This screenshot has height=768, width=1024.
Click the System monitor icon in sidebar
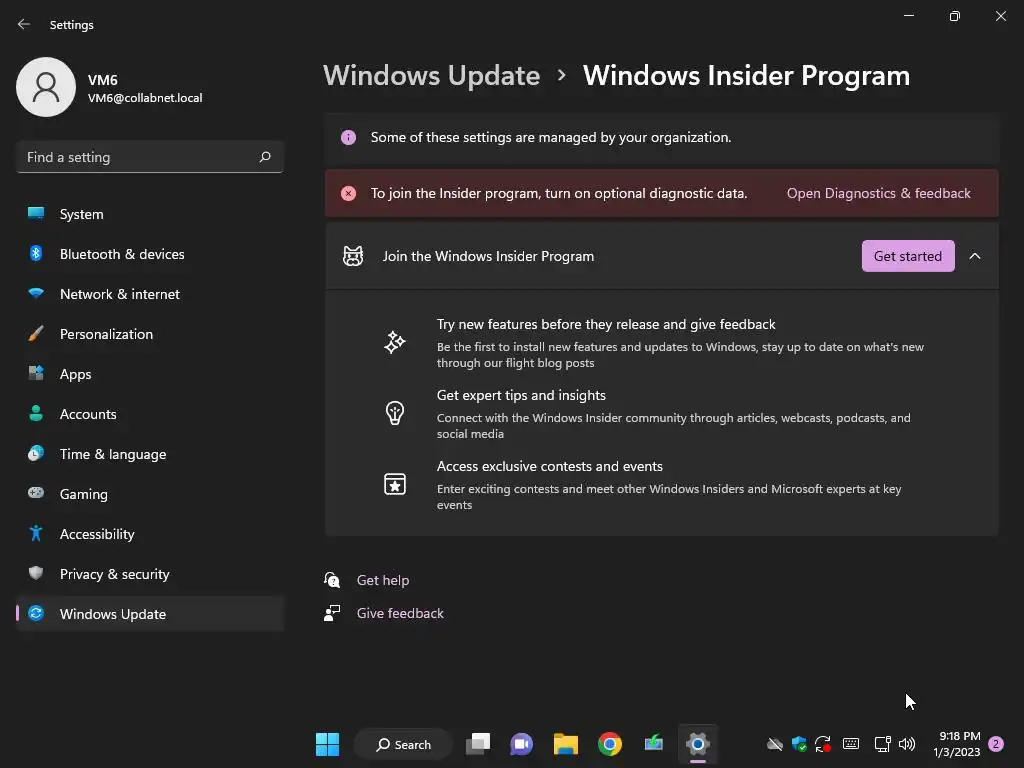pyautogui.click(x=36, y=213)
